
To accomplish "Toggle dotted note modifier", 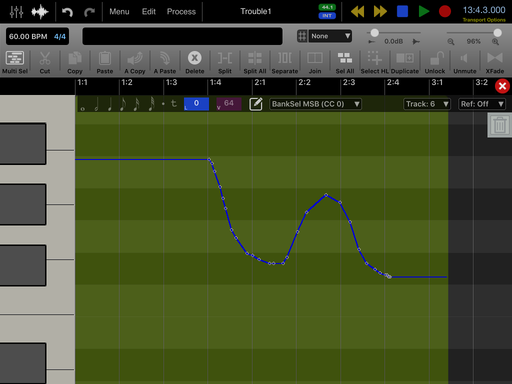I will [x=163, y=104].
